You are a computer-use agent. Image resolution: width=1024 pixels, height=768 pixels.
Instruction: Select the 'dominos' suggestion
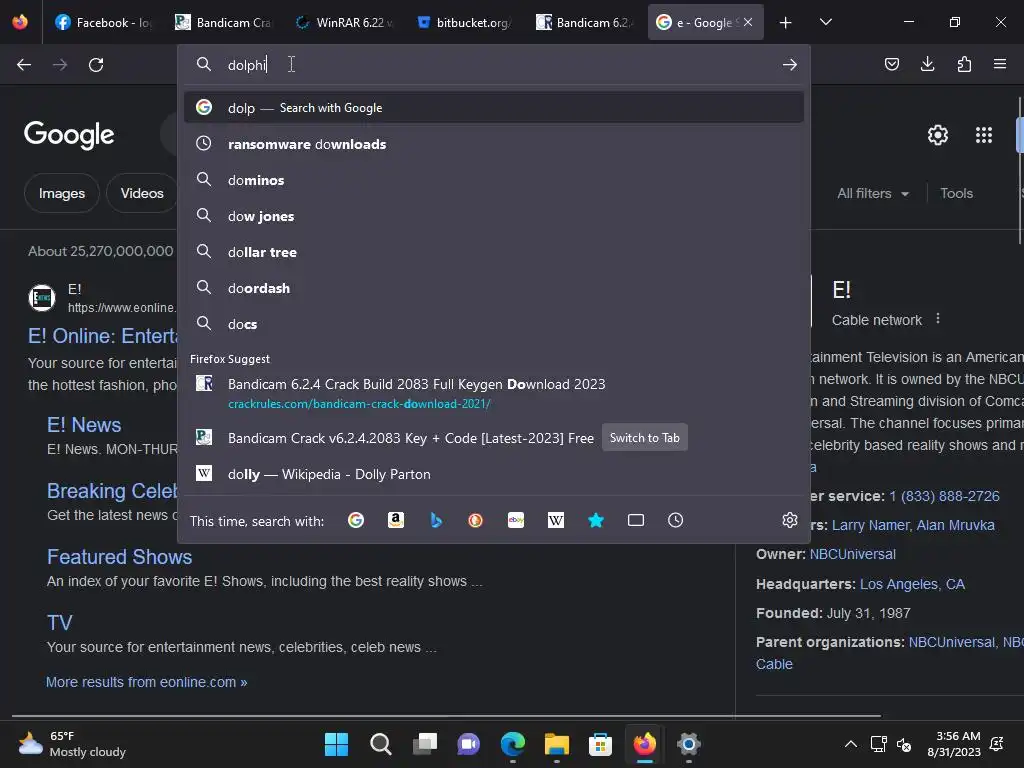494,180
